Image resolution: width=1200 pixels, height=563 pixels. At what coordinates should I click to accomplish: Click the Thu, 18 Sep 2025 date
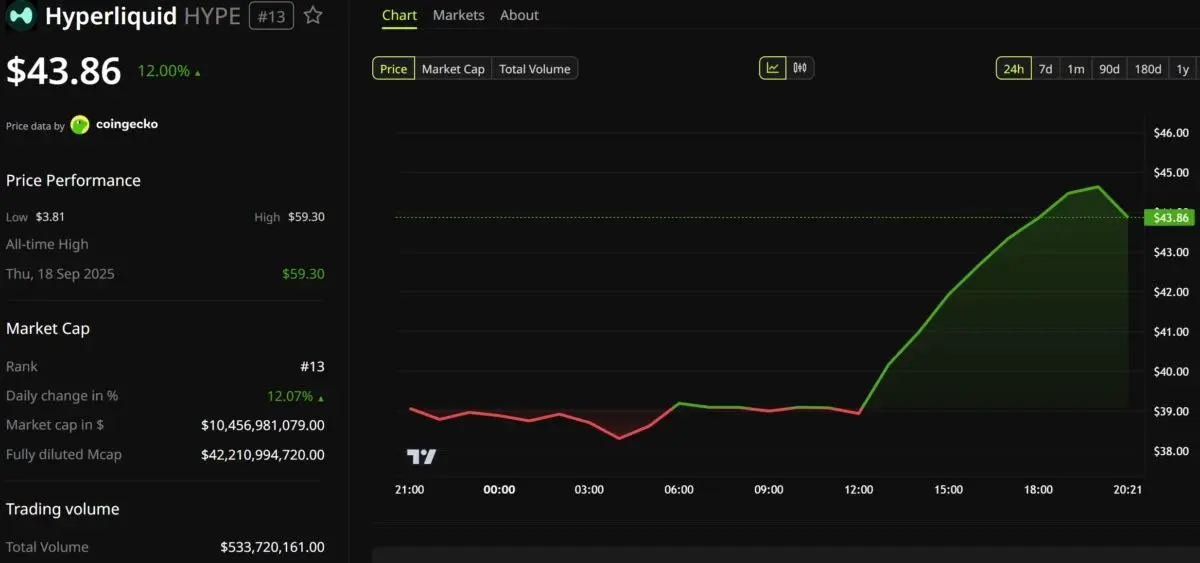pos(60,274)
